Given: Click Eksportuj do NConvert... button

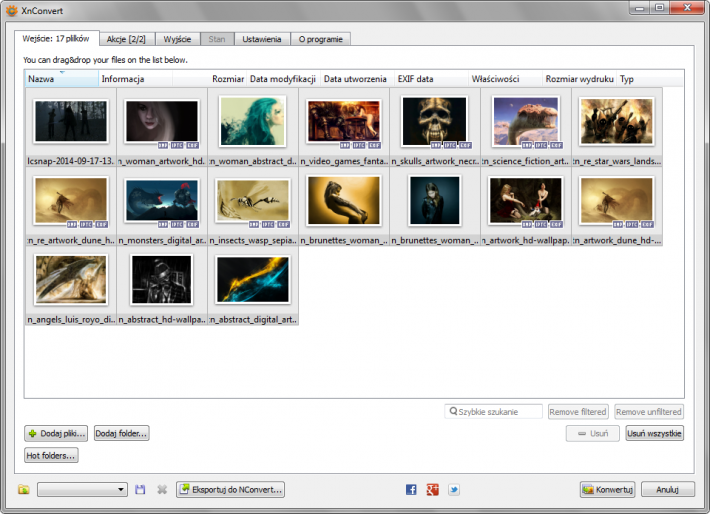Looking at the screenshot, I should click(x=230, y=490).
